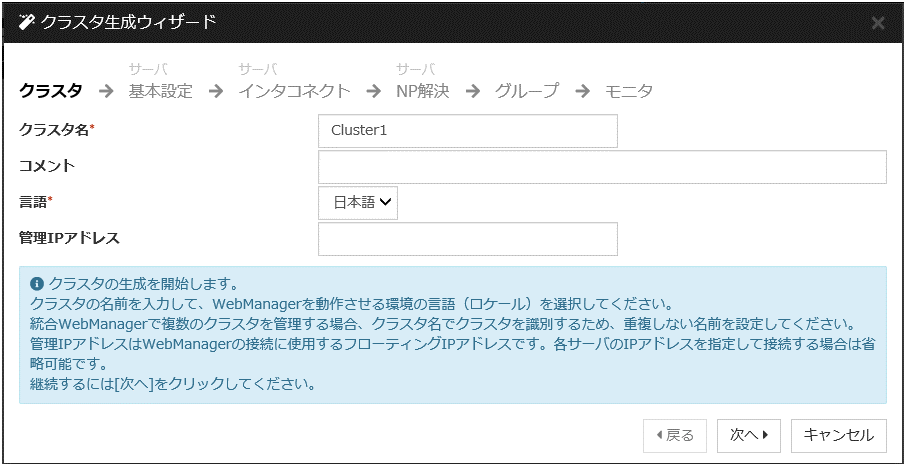The height and width of the screenshot is (466, 906).
Task: Switch to the インタコネクト step
Action: pyautogui.click(x=294, y=91)
